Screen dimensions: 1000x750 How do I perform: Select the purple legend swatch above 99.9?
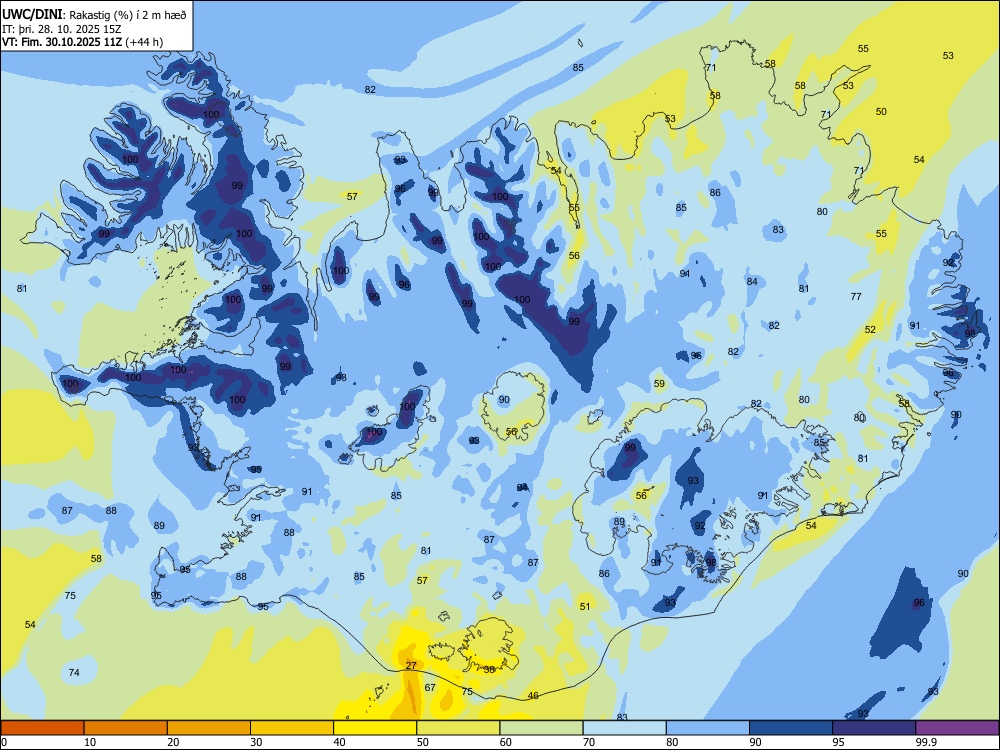click(x=957, y=728)
